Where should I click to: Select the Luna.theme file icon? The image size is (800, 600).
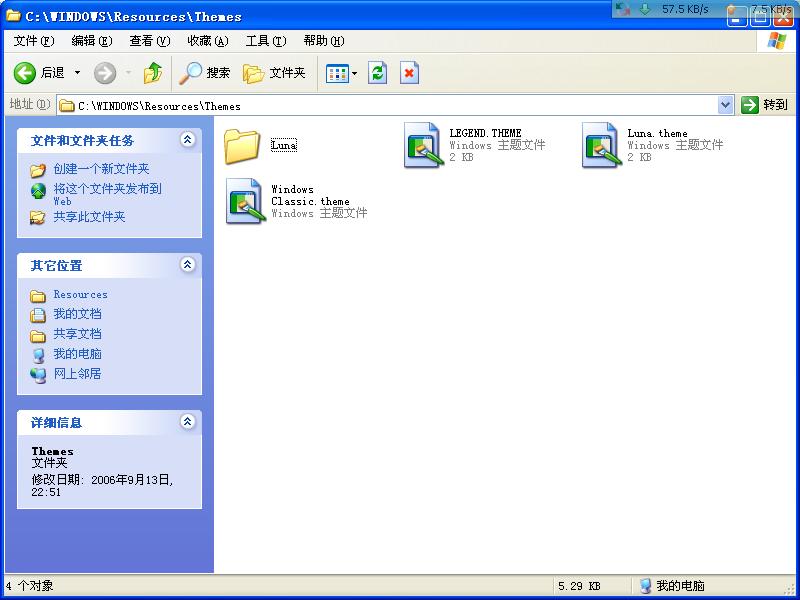(601, 145)
